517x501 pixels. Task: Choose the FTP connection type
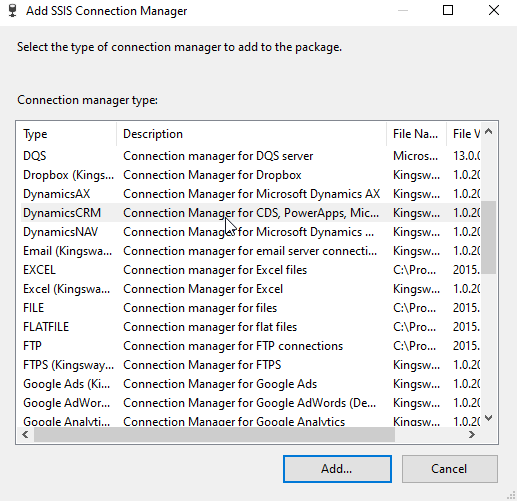(x=250, y=346)
